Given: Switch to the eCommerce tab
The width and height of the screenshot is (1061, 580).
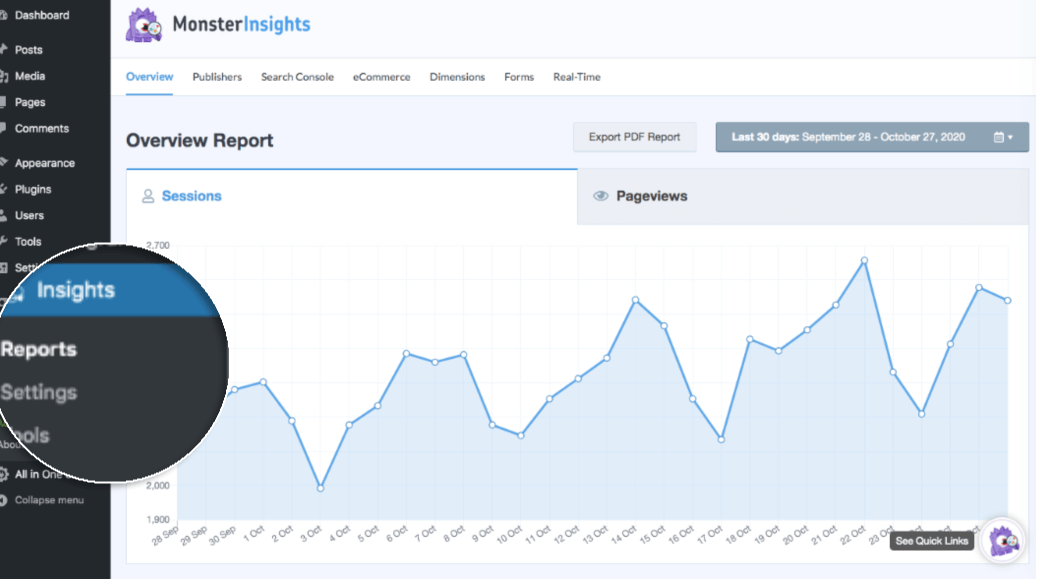Looking at the screenshot, I should click(x=381, y=77).
